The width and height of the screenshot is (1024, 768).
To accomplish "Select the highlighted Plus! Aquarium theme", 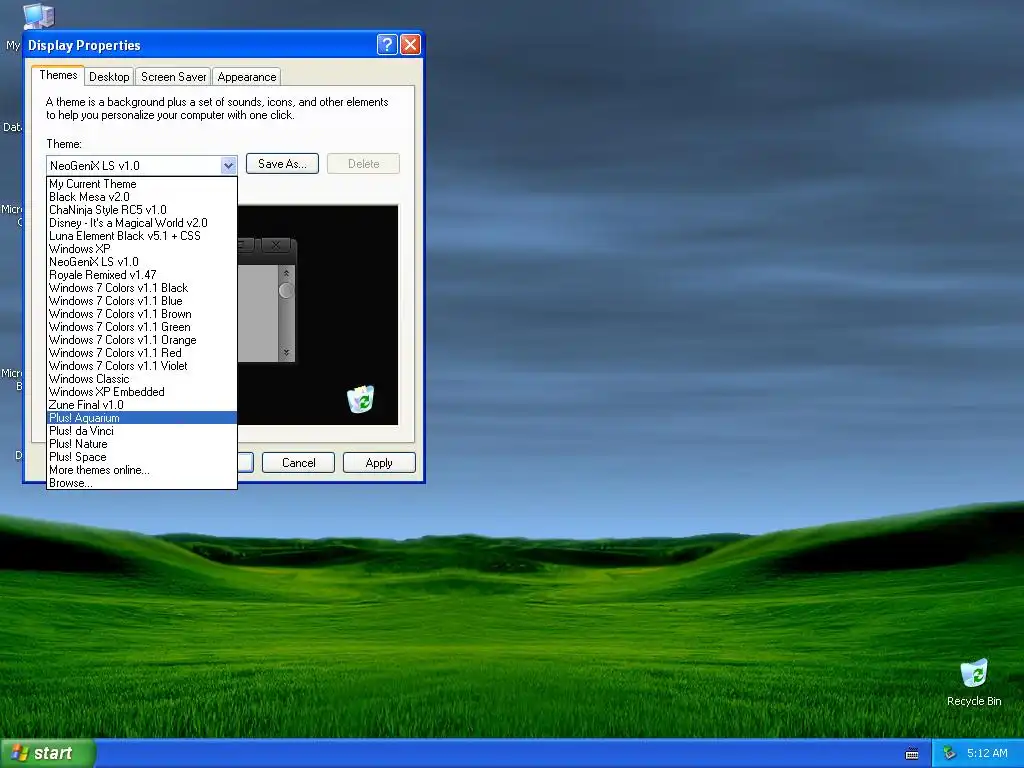I will coord(142,418).
